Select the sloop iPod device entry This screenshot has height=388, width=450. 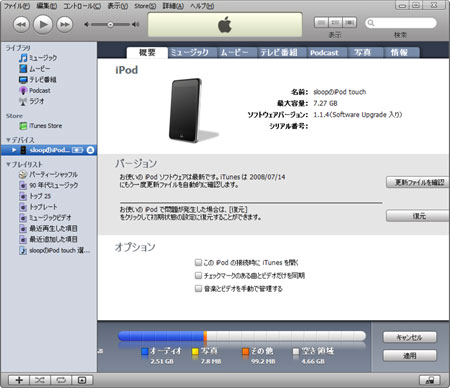point(49,150)
